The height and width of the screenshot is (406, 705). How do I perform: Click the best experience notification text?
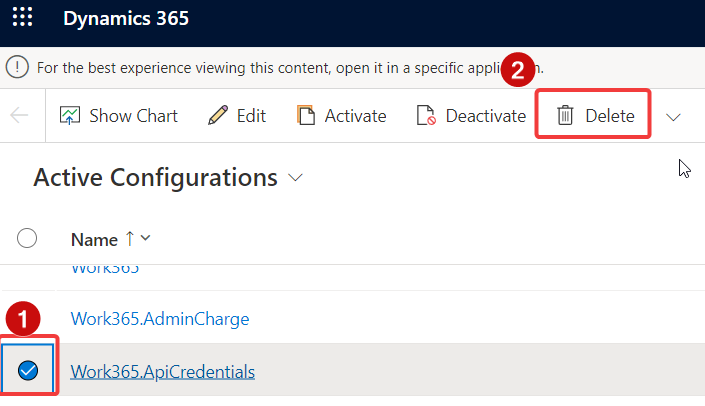pos(290,68)
